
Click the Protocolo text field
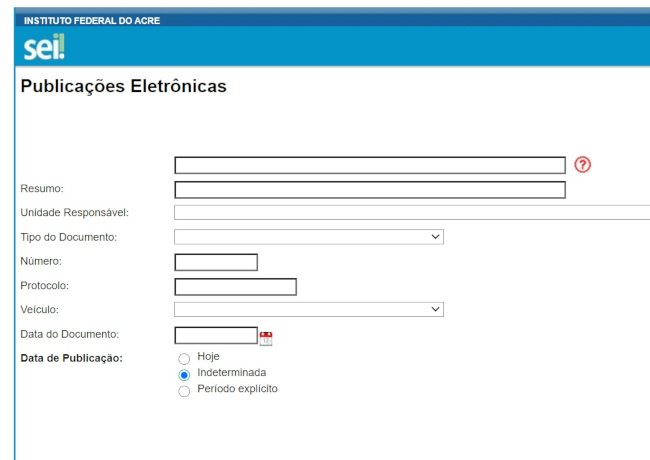(235, 287)
